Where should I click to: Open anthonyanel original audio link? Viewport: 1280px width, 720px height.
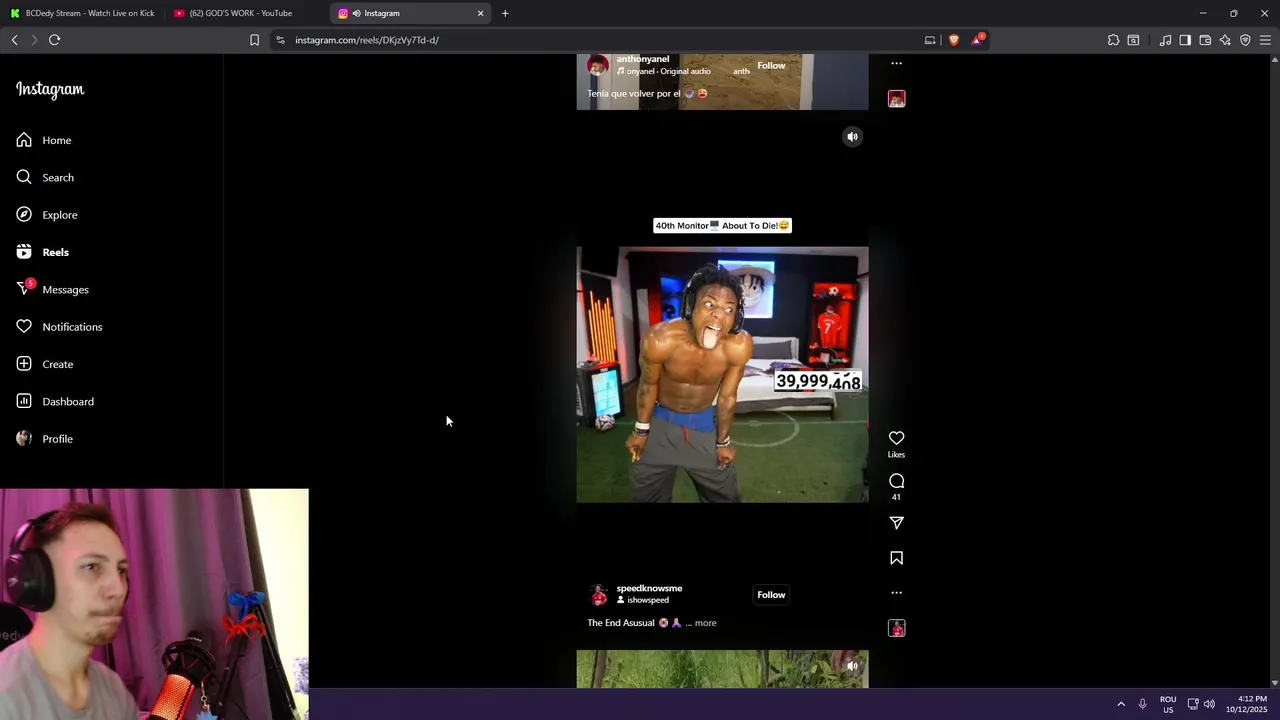668,72
